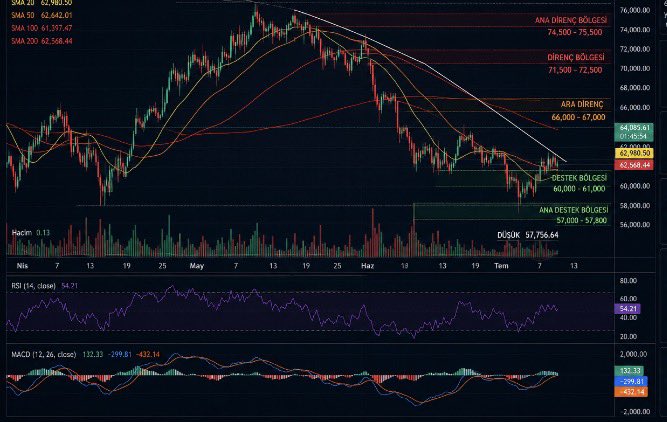Select the 60,000 - 61,000 range text
Image resolution: width=667 pixels, height=422 pixels.
pos(579,189)
